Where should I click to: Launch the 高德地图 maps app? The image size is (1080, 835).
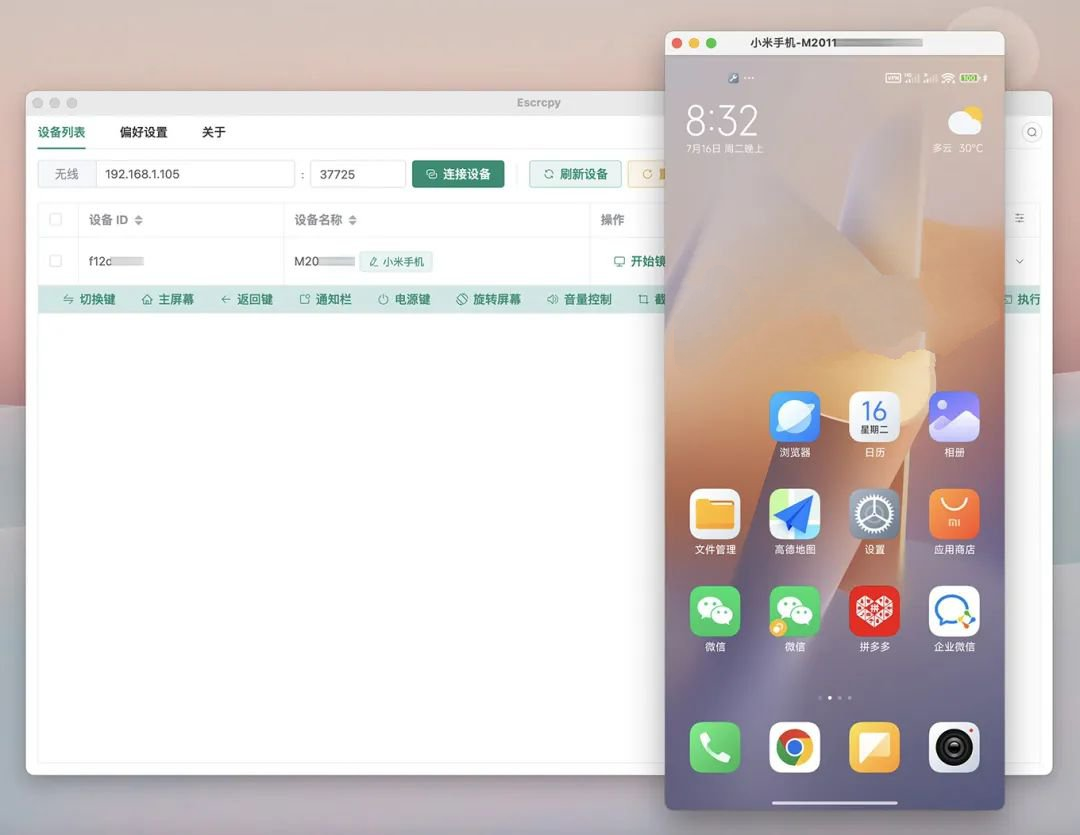click(x=794, y=514)
